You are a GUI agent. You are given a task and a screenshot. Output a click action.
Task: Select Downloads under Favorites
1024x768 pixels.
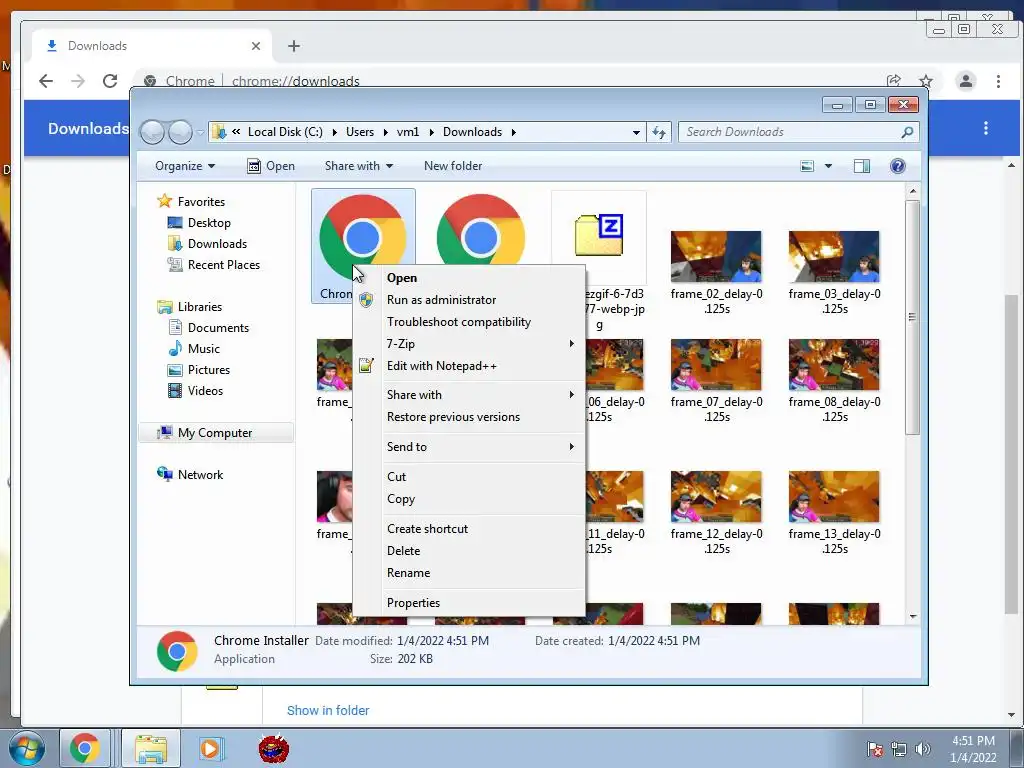pyautogui.click(x=217, y=244)
